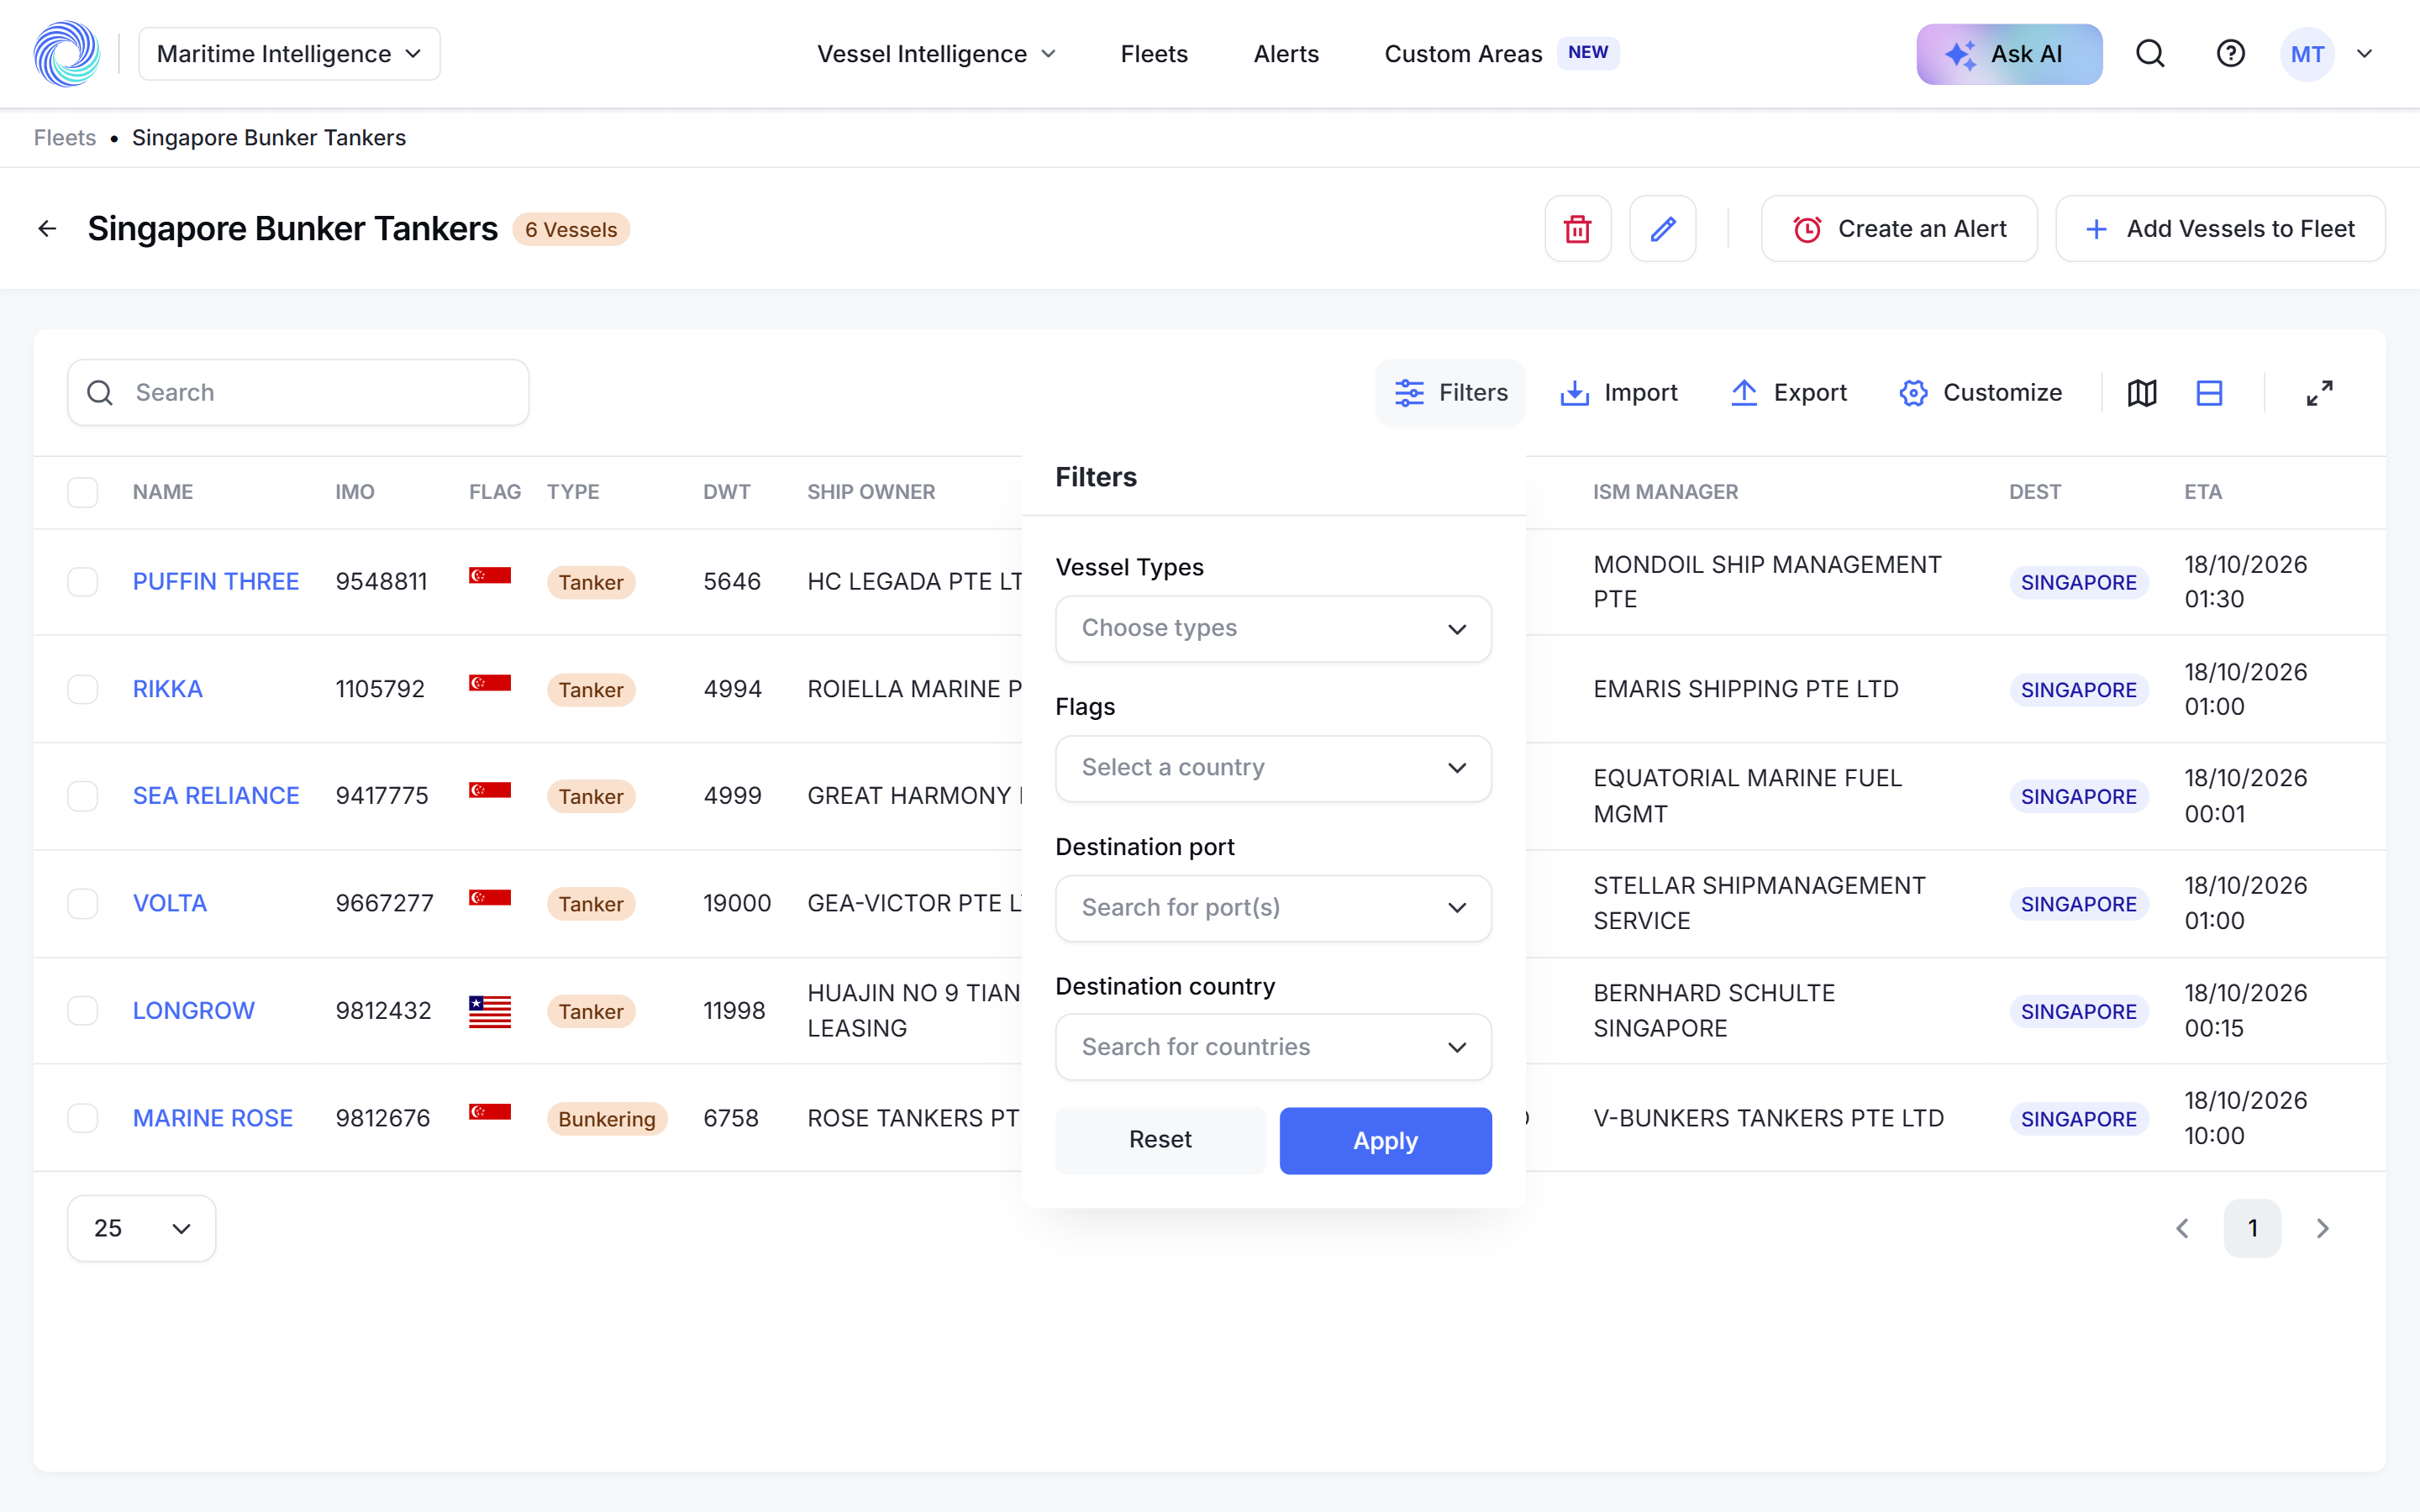Edit fleet name with pencil icon
Image resolution: width=2420 pixels, height=1512 pixels.
click(x=1662, y=229)
